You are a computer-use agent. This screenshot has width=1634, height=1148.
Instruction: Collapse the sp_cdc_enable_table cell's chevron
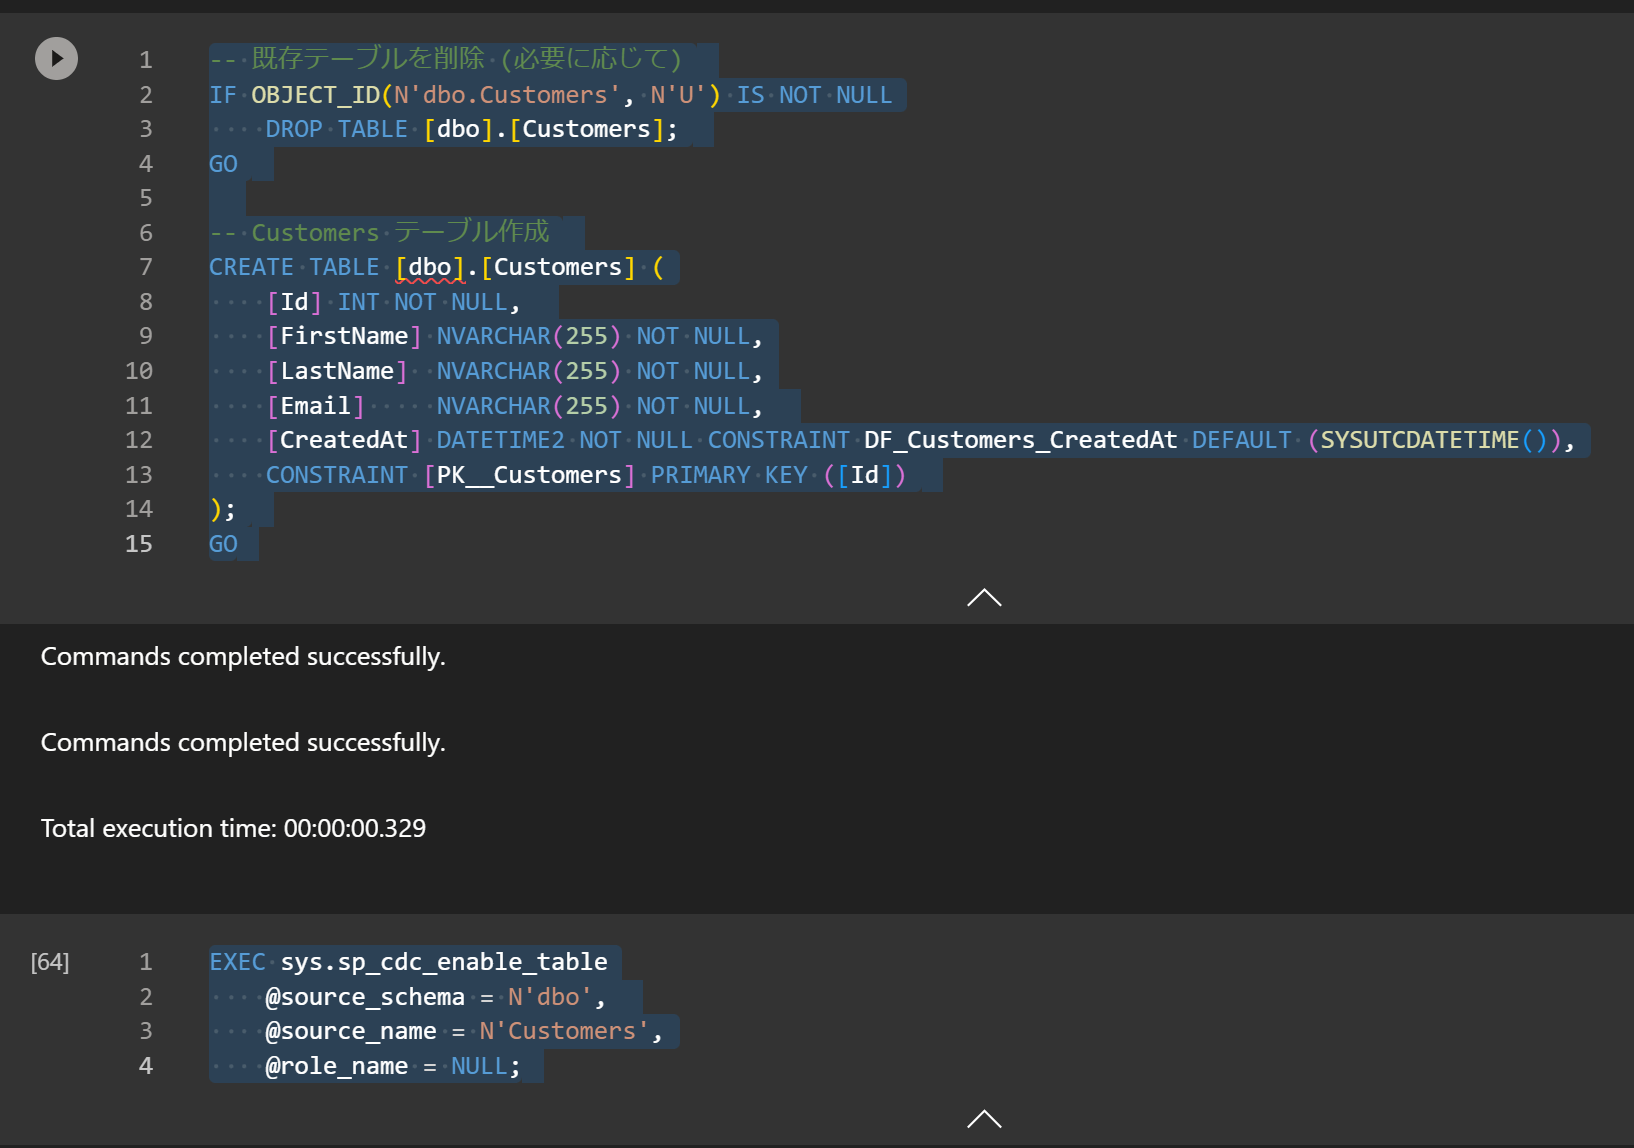click(x=984, y=1119)
